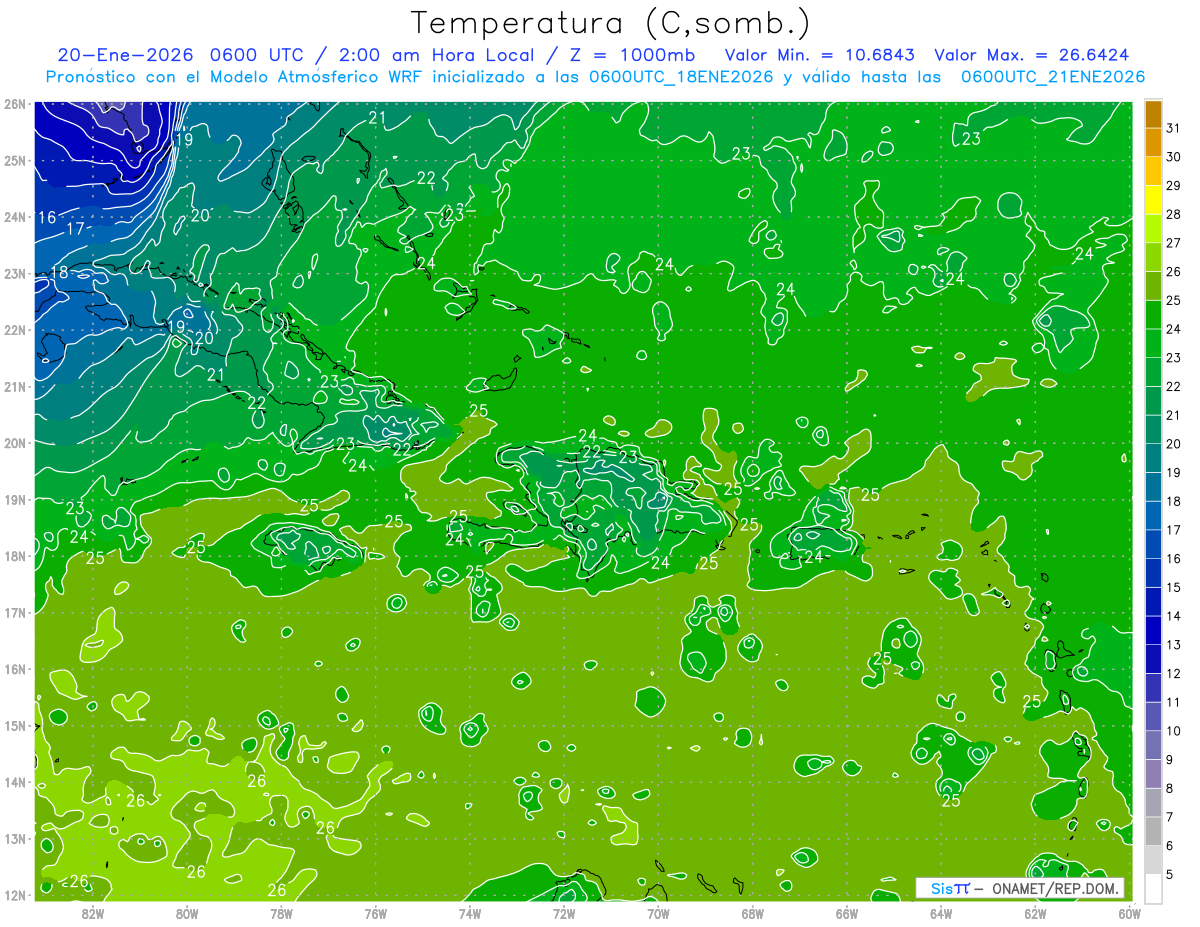Click the "68W" longitude axis label
The width and height of the screenshot is (1200, 927).
coord(753,914)
